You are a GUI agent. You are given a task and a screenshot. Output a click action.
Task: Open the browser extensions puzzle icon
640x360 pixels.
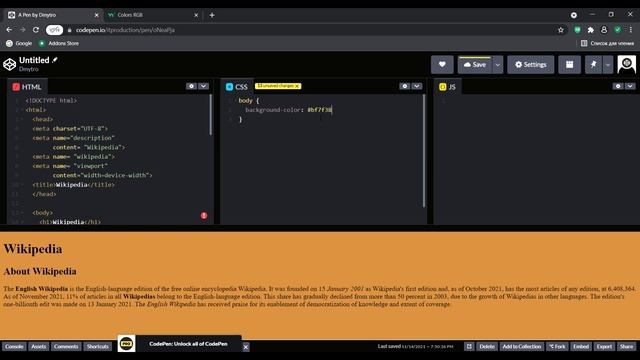pyautogui.click(x=591, y=30)
